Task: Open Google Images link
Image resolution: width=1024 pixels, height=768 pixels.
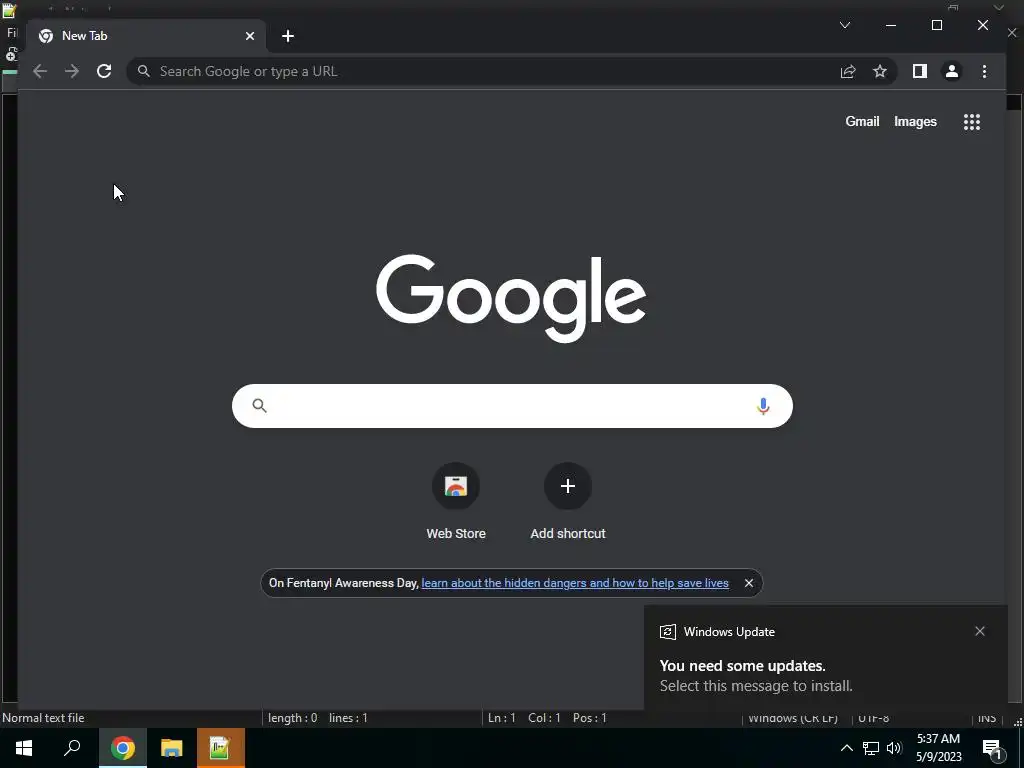Action: (x=915, y=121)
